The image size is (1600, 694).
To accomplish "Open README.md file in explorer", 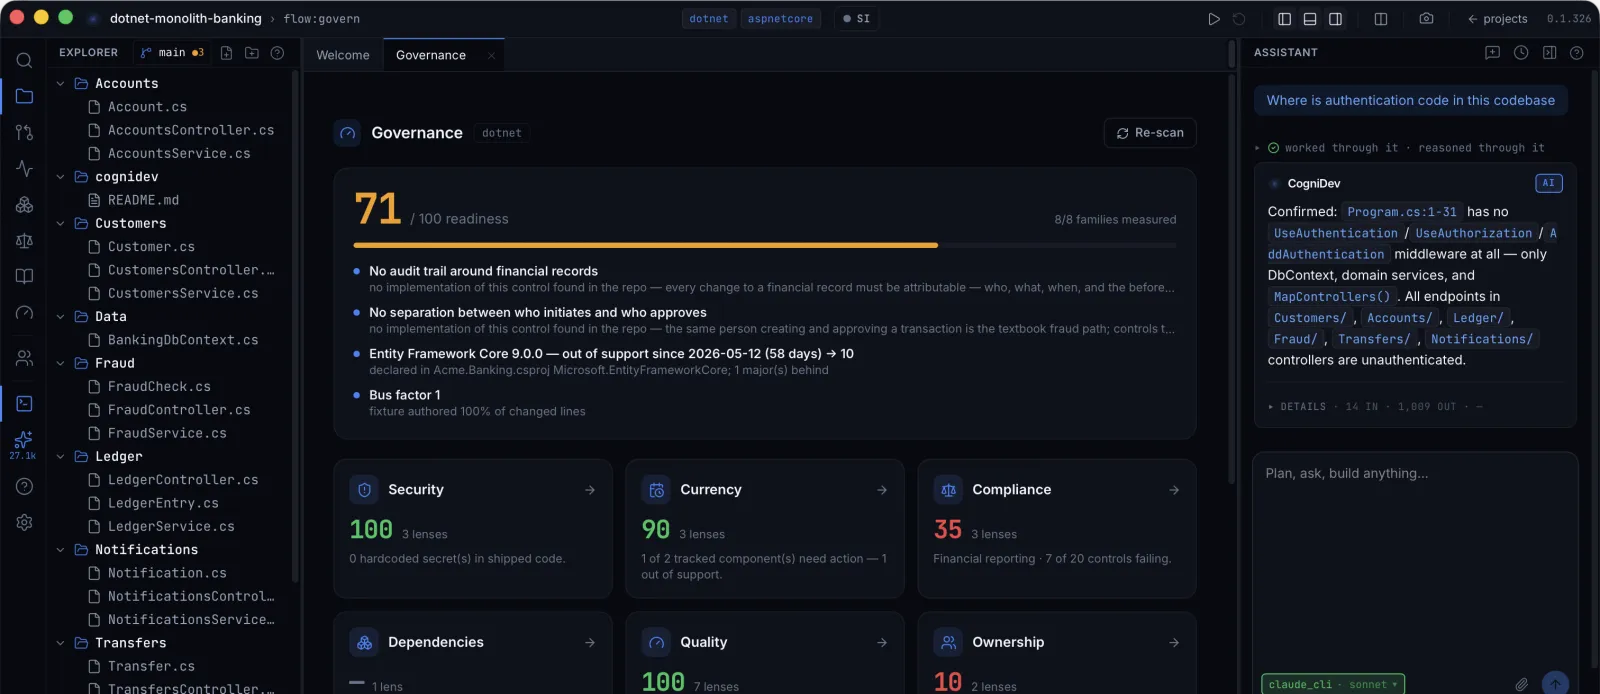I will click(144, 200).
